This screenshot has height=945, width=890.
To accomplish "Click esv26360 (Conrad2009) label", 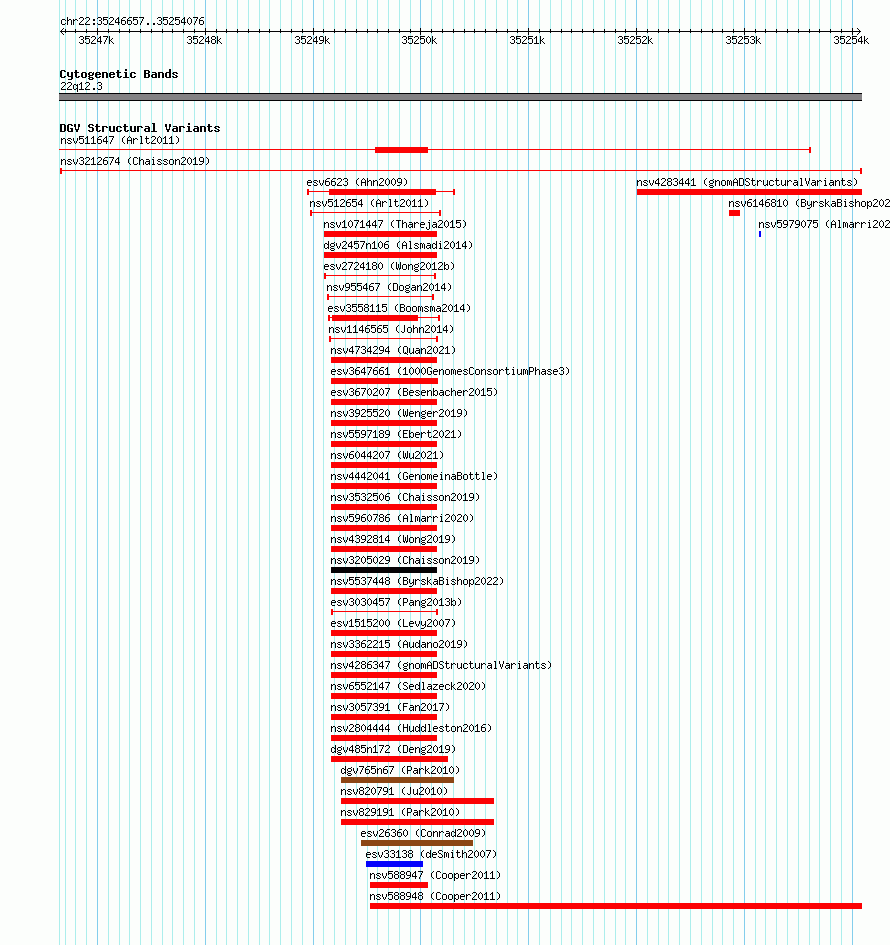I will [423, 834].
